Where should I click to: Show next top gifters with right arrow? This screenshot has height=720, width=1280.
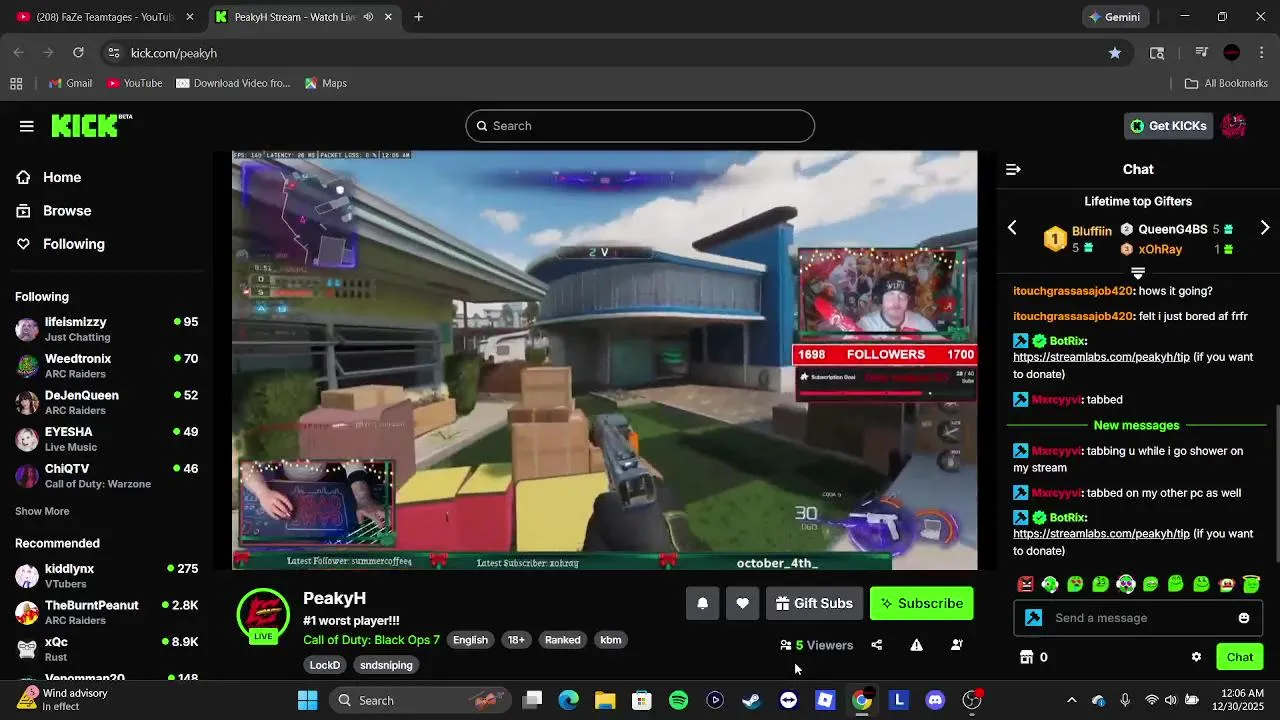[1265, 228]
